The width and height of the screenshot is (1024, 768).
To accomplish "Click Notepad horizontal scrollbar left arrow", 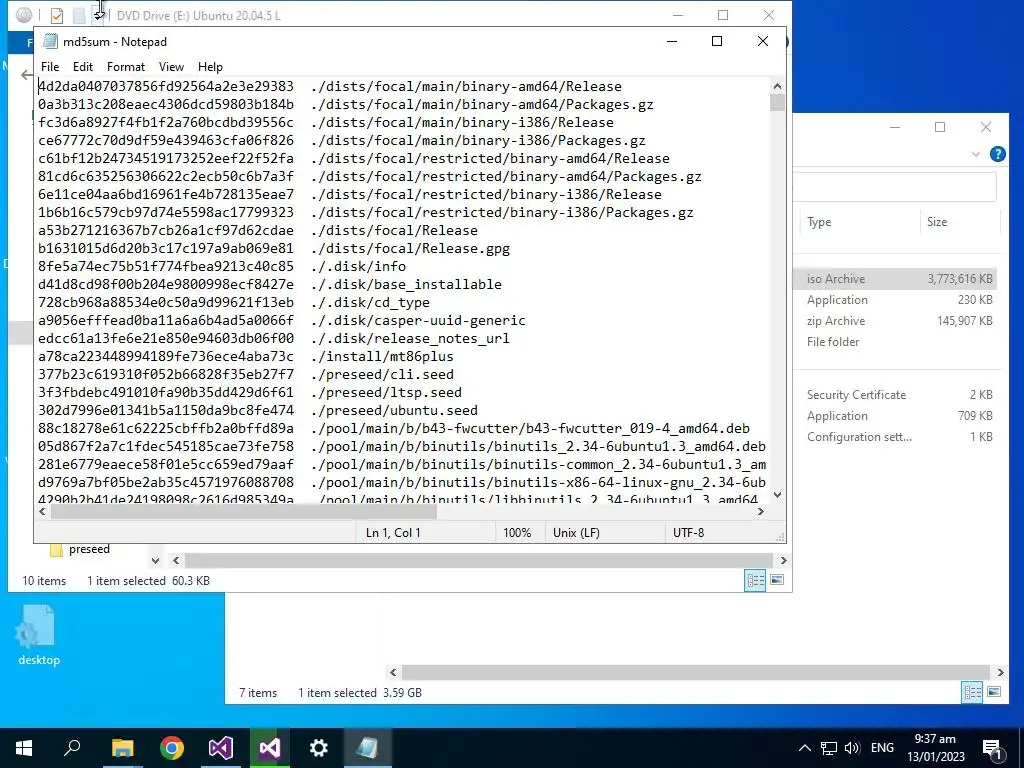I will tap(43, 512).
